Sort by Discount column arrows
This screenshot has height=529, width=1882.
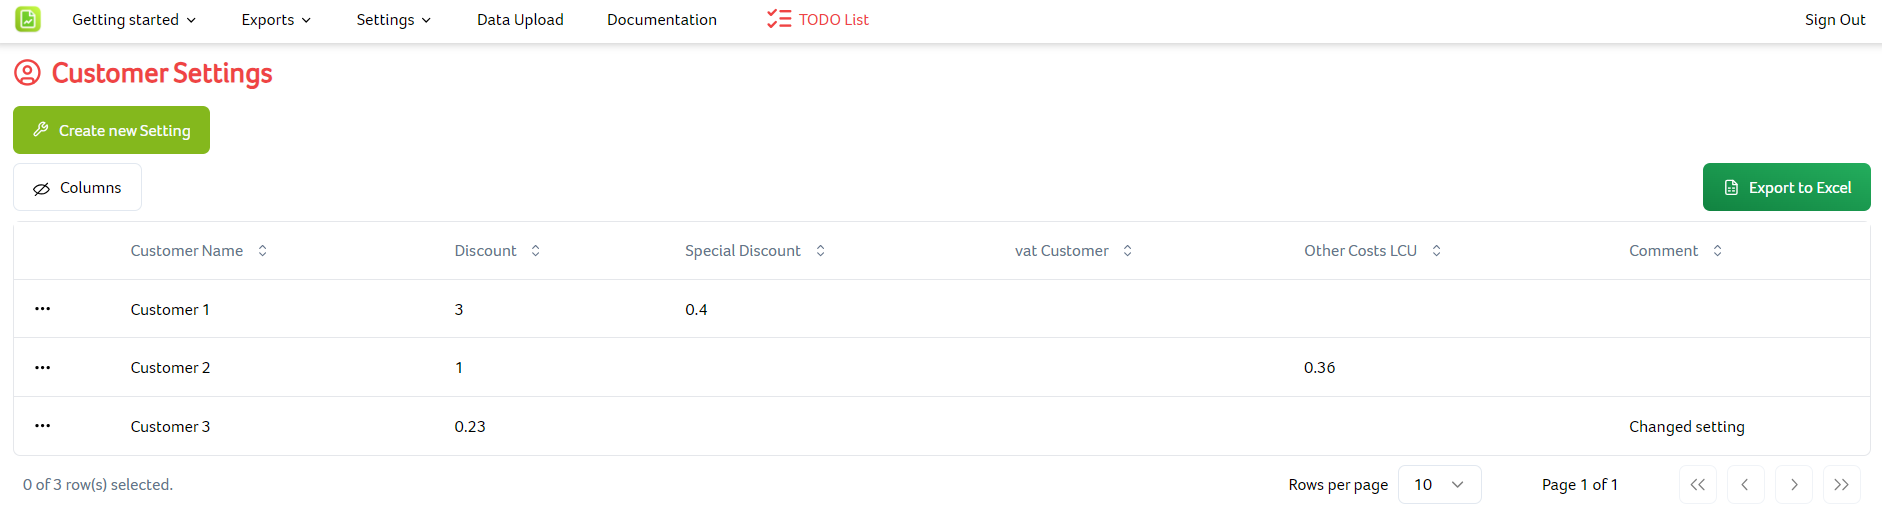coord(535,251)
